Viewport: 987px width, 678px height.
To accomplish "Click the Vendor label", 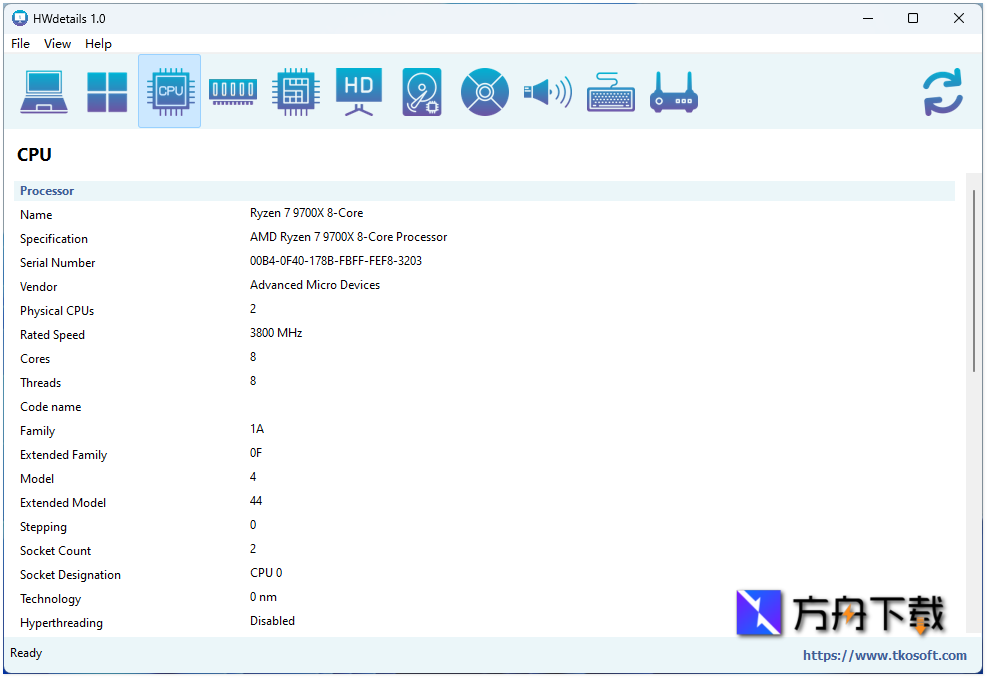I will click(38, 286).
